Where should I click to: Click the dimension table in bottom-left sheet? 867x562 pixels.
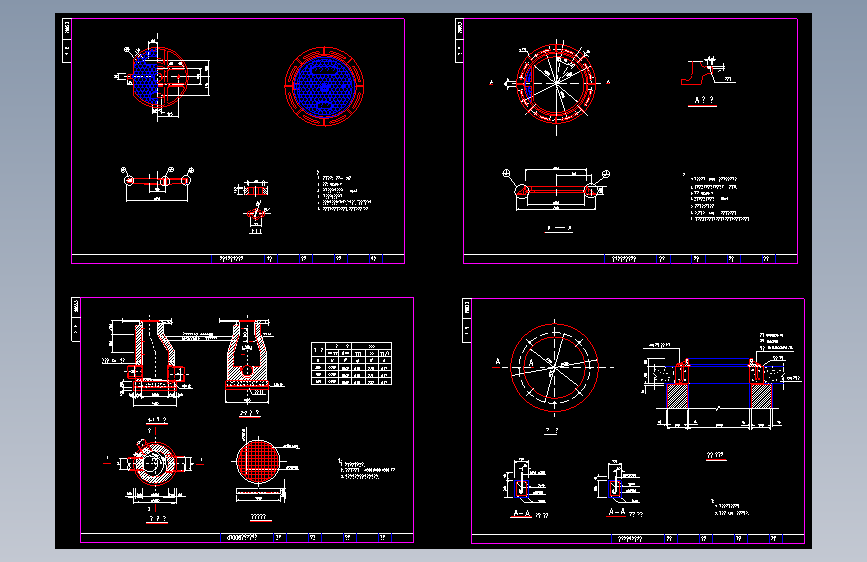point(351,363)
